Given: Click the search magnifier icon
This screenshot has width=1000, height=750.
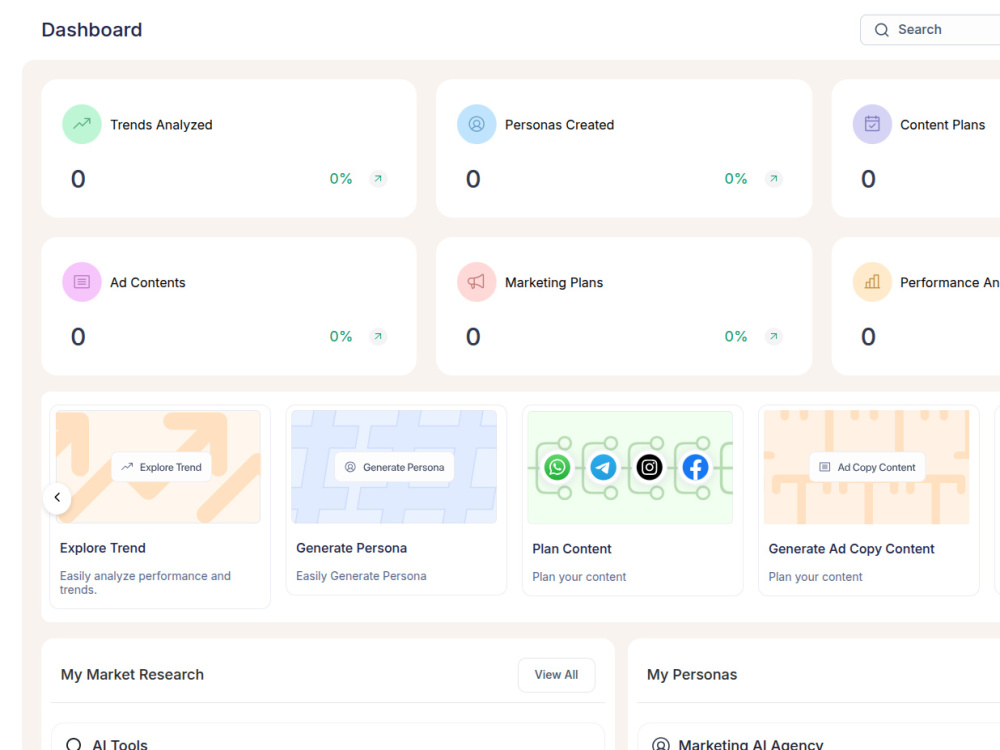Looking at the screenshot, I should [x=881, y=30].
